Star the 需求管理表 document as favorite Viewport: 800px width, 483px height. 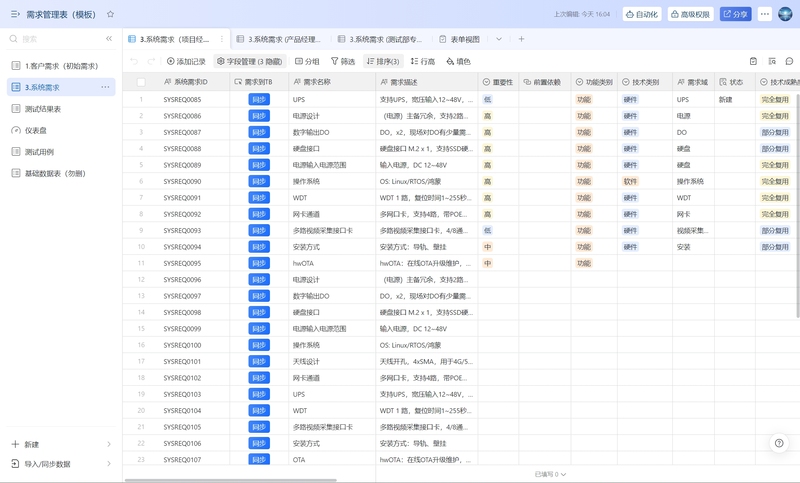(110, 14)
